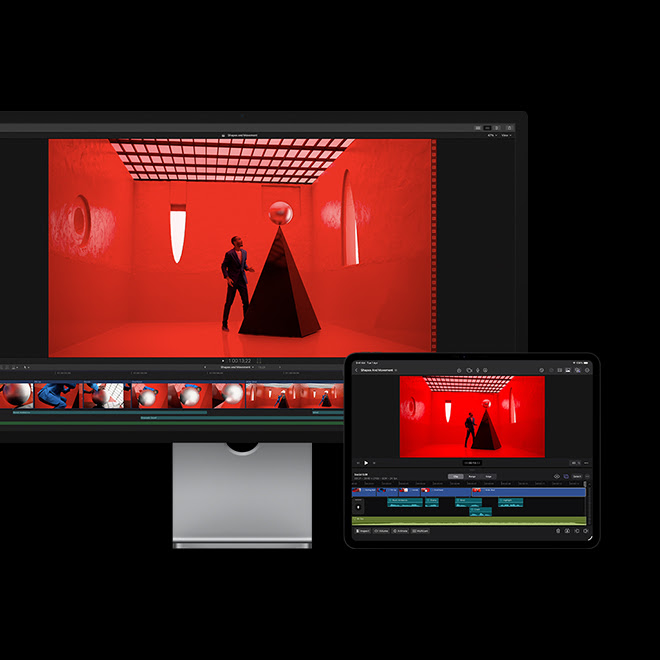Open the Mac timeline project name dropdown
This screenshot has width=660, height=660.
click(x=237, y=367)
